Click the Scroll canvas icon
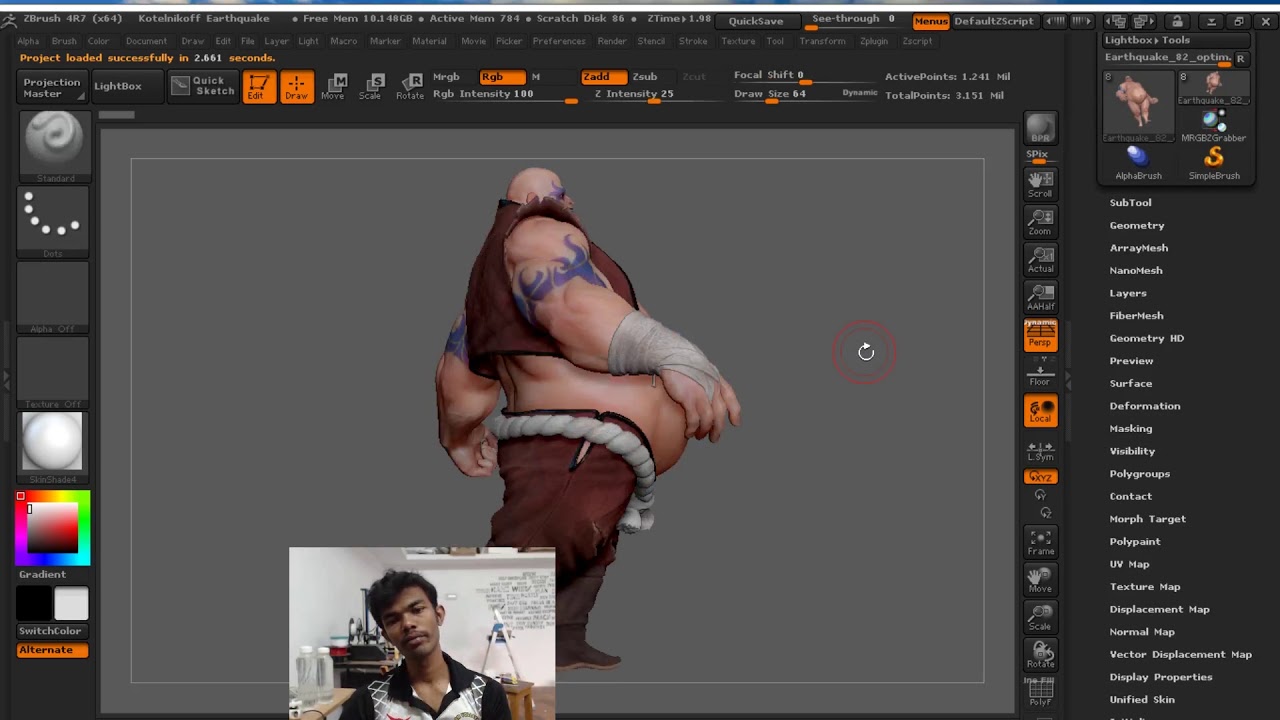Viewport: 1280px width, 720px height. tap(1040, 184)
